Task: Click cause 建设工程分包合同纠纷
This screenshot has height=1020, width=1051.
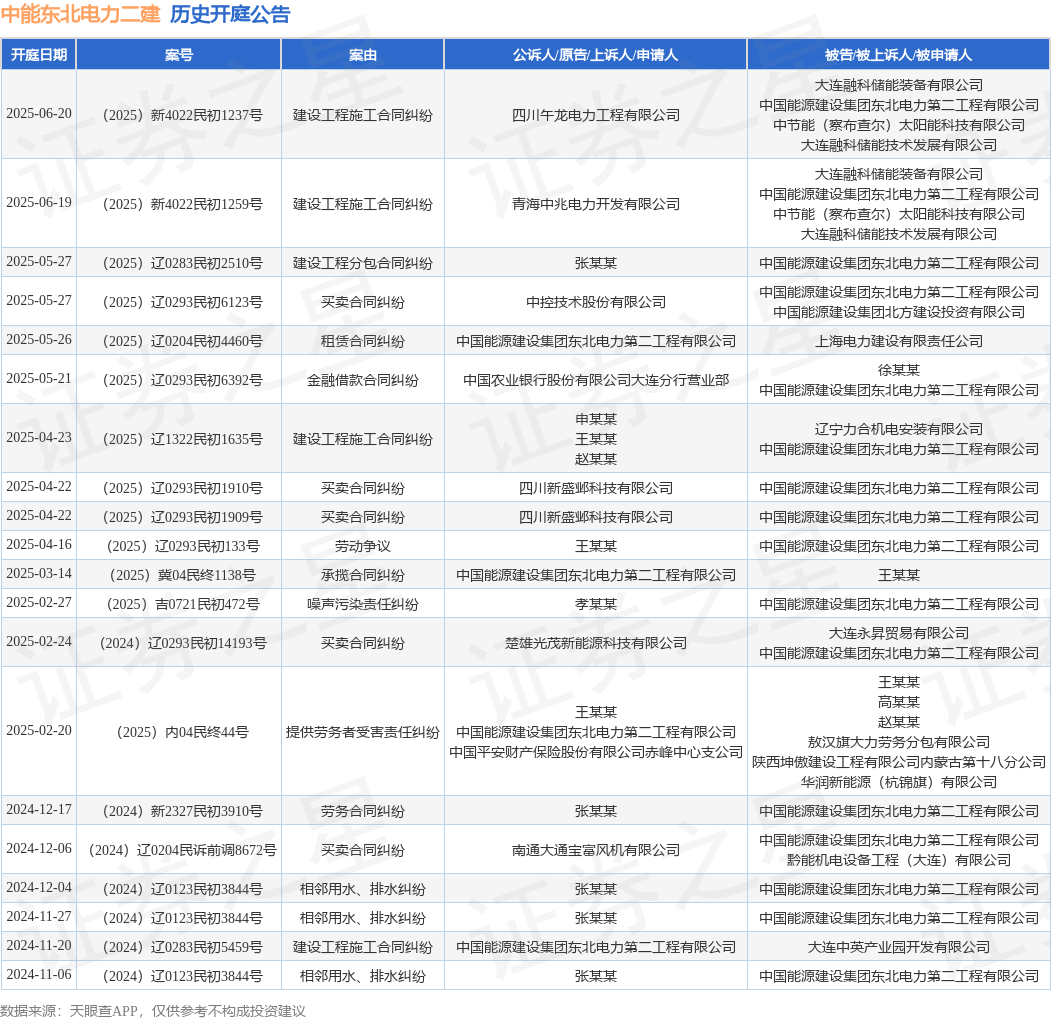Action: (363, 263)
